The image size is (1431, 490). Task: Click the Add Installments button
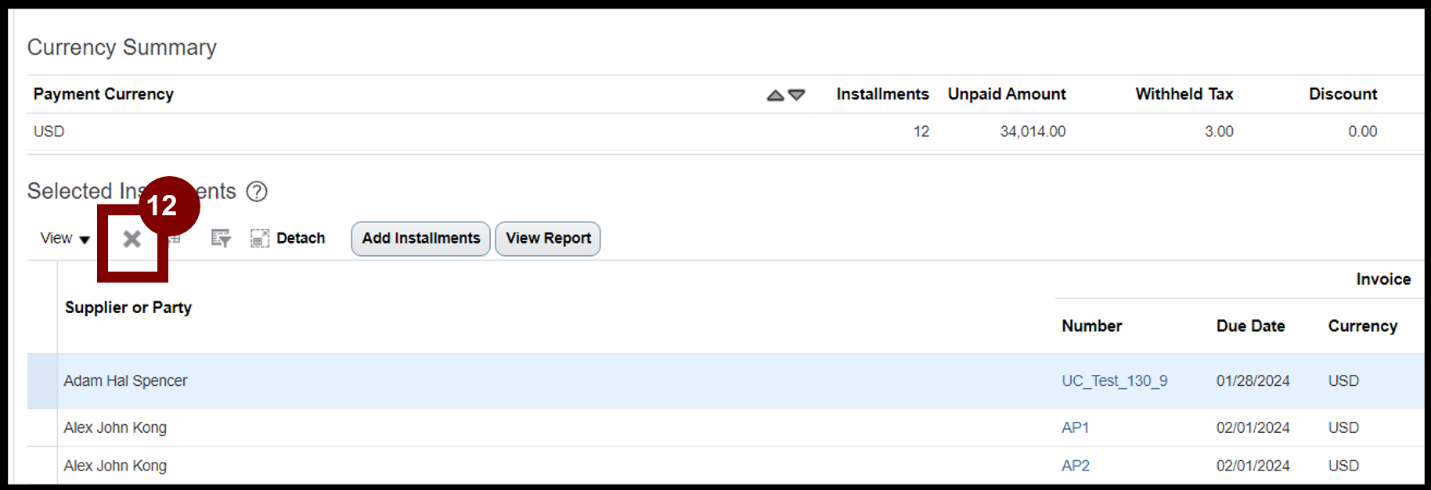pyautogui.click(x=421, y=238)
